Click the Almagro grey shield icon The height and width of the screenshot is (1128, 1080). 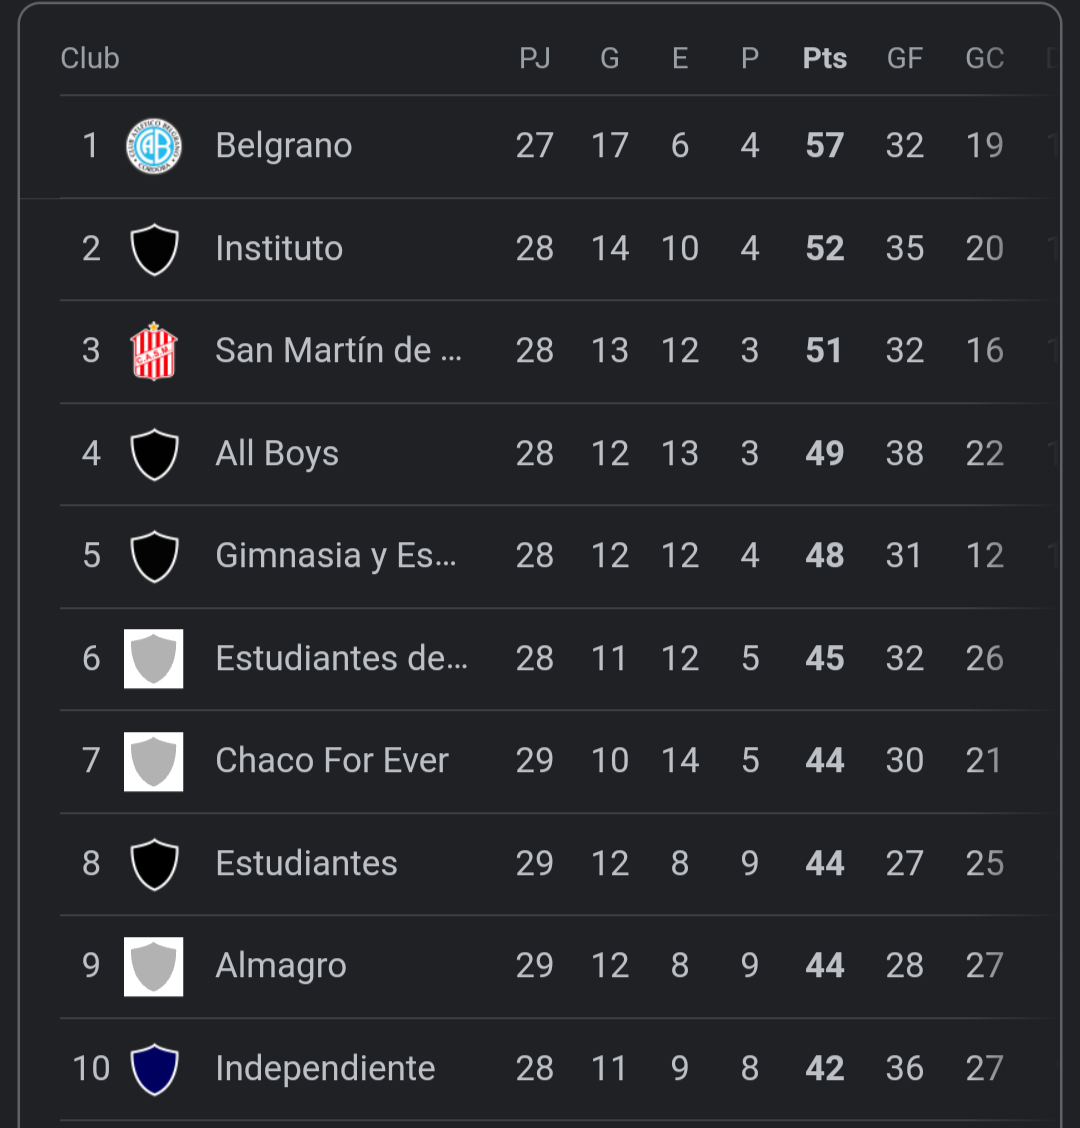[154, 966]
